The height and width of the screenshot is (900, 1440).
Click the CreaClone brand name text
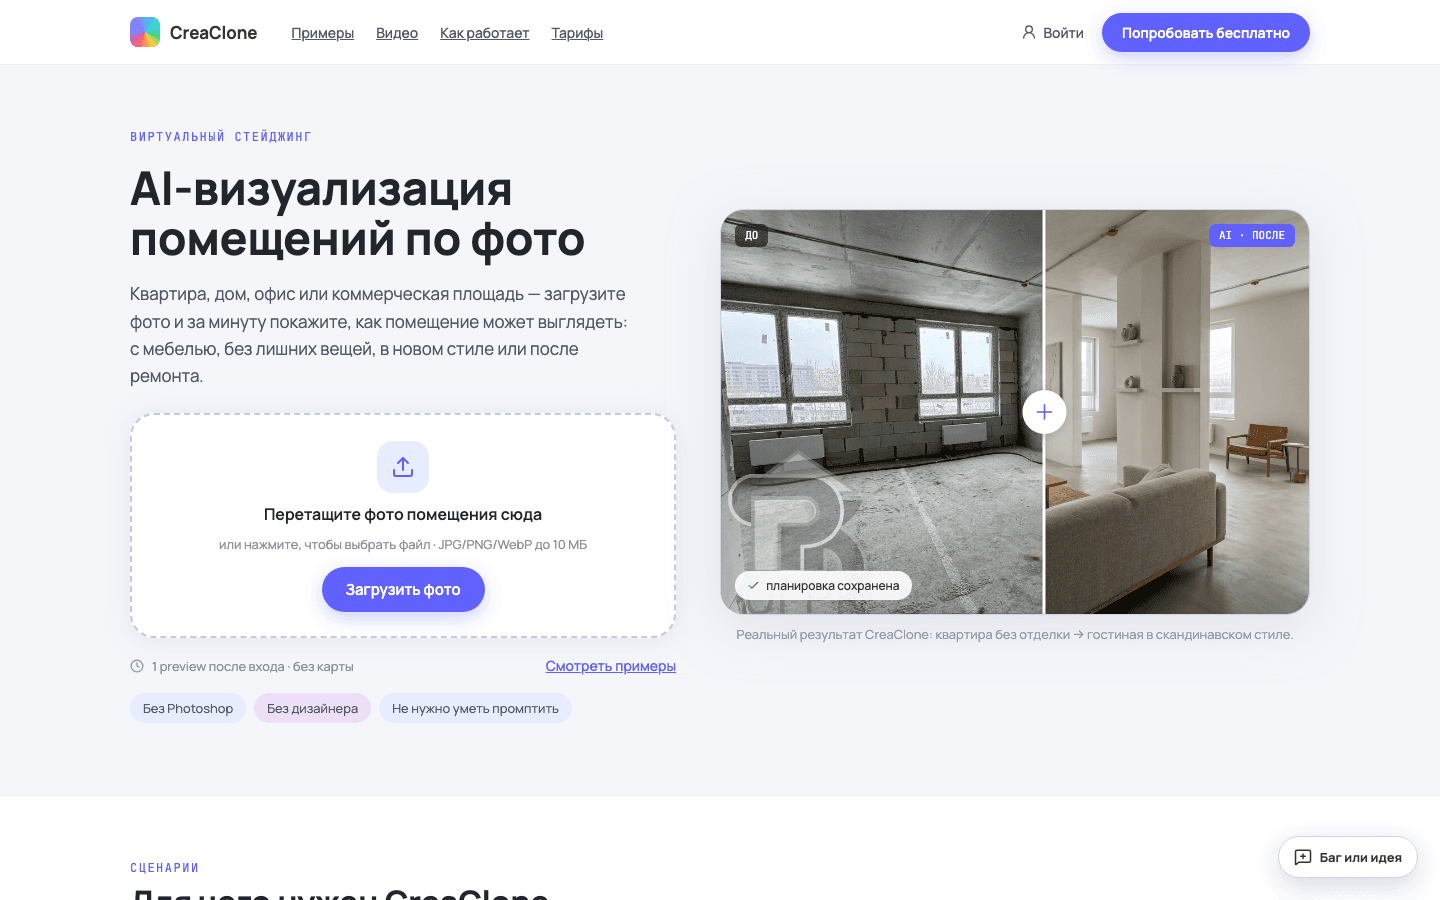click(213, 33)
